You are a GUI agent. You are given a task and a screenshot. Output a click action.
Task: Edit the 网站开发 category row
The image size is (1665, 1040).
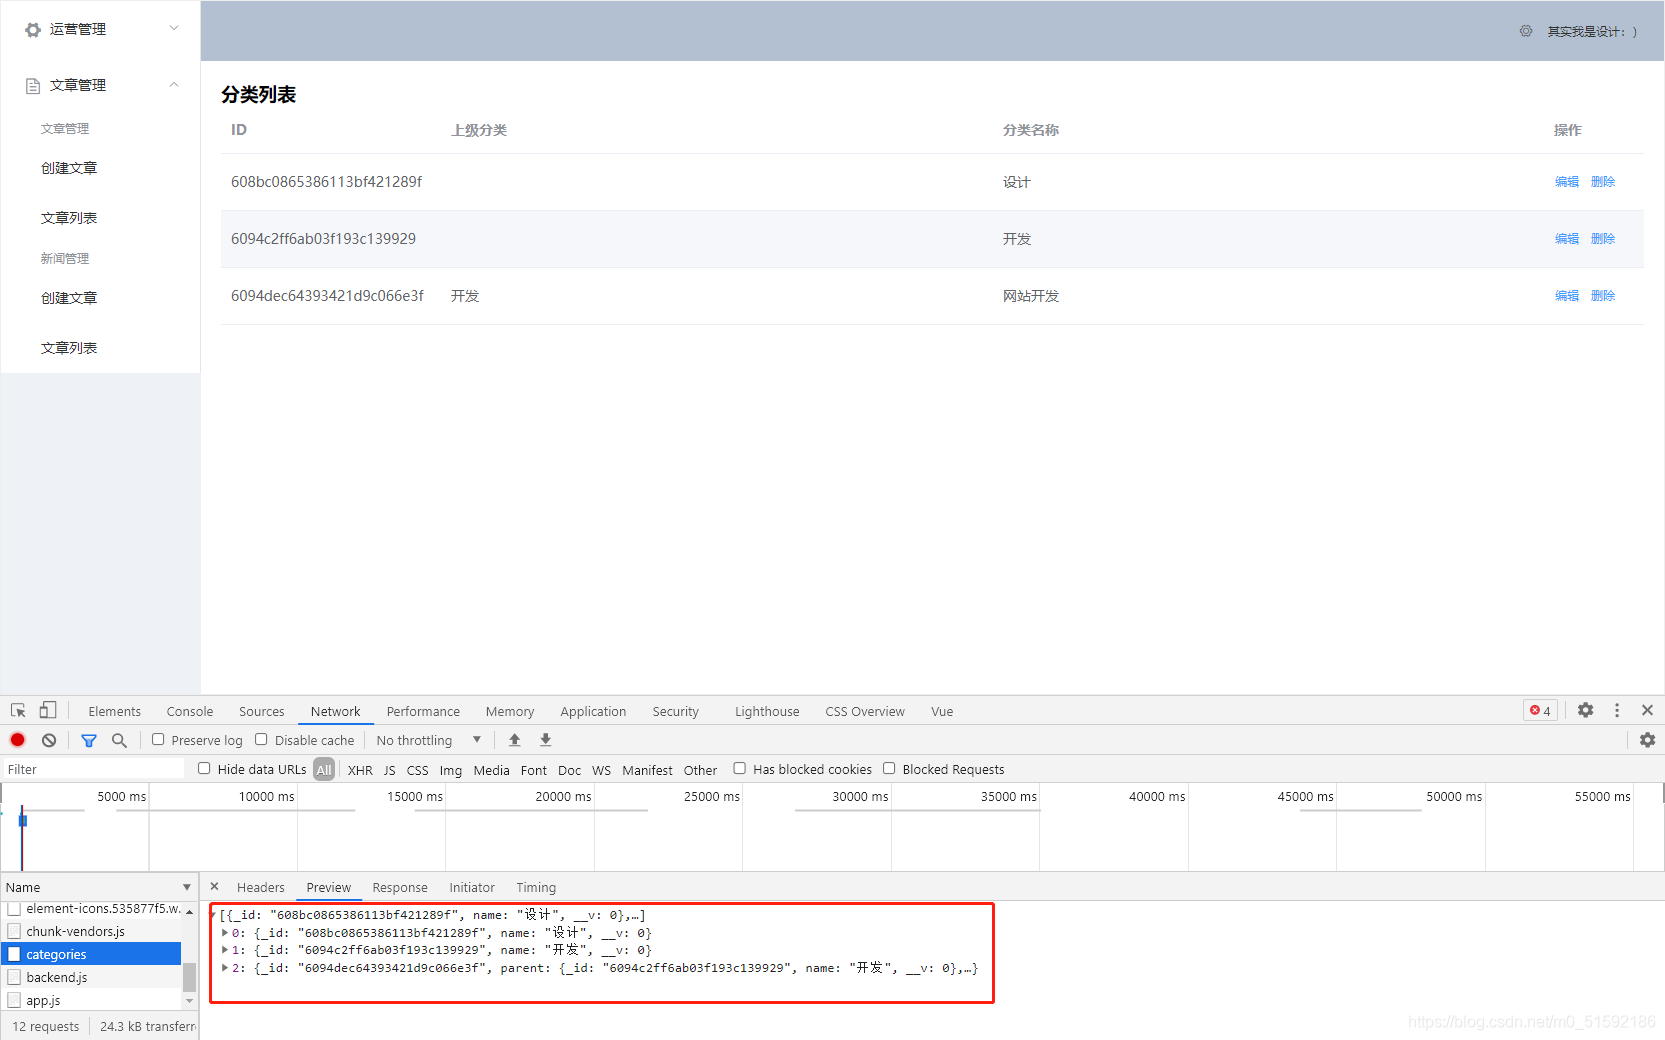(1567, 296)
